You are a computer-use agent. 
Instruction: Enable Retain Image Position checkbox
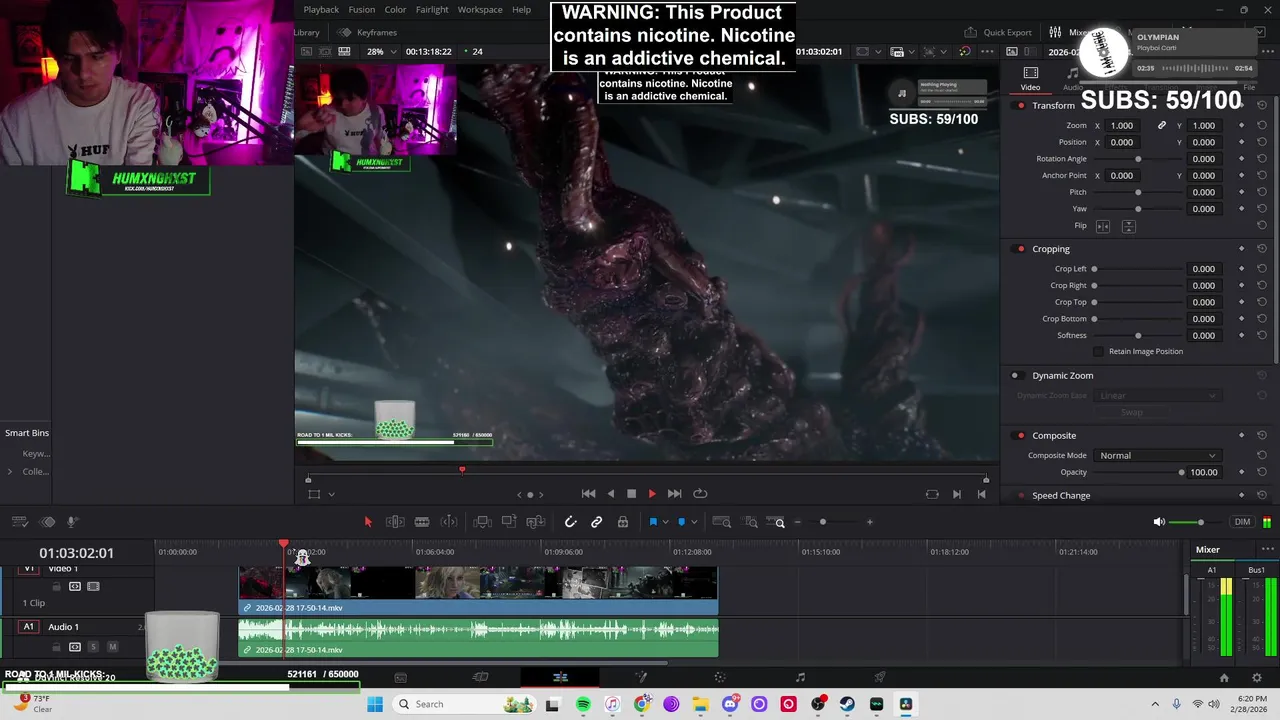[x=1099, y=352]
